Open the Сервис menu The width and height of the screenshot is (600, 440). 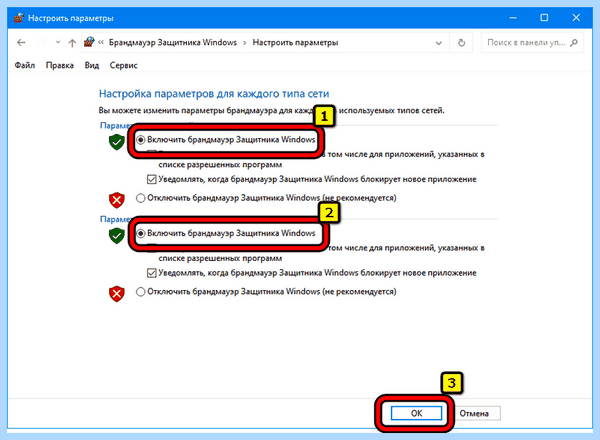point(123,65)
